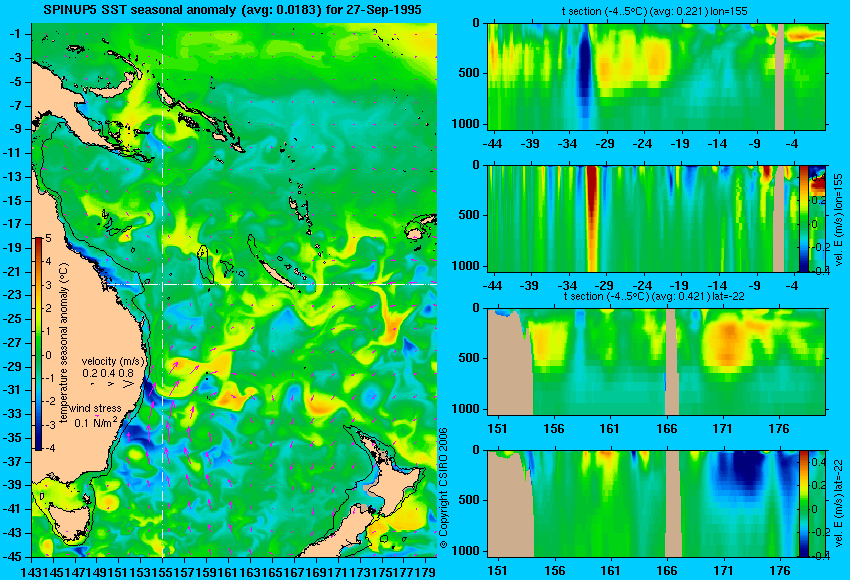Open the temperature section plot at lon=155
850x580 pixels.
click(x=656, y=76)
